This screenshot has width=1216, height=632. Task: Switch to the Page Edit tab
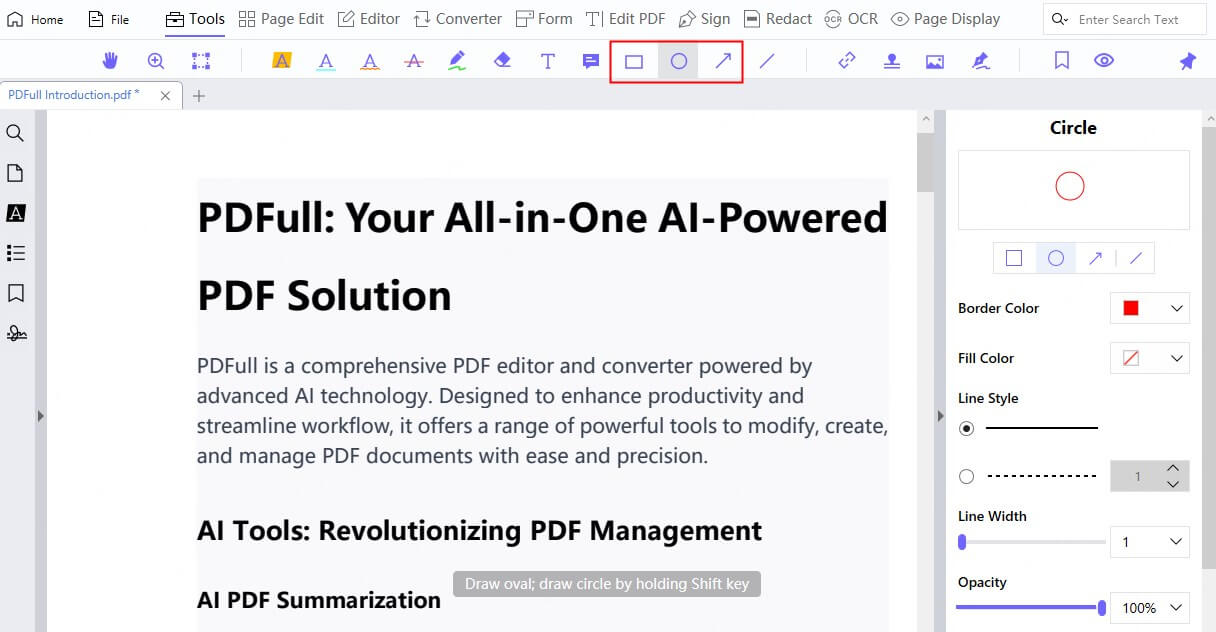click(281, 19)
